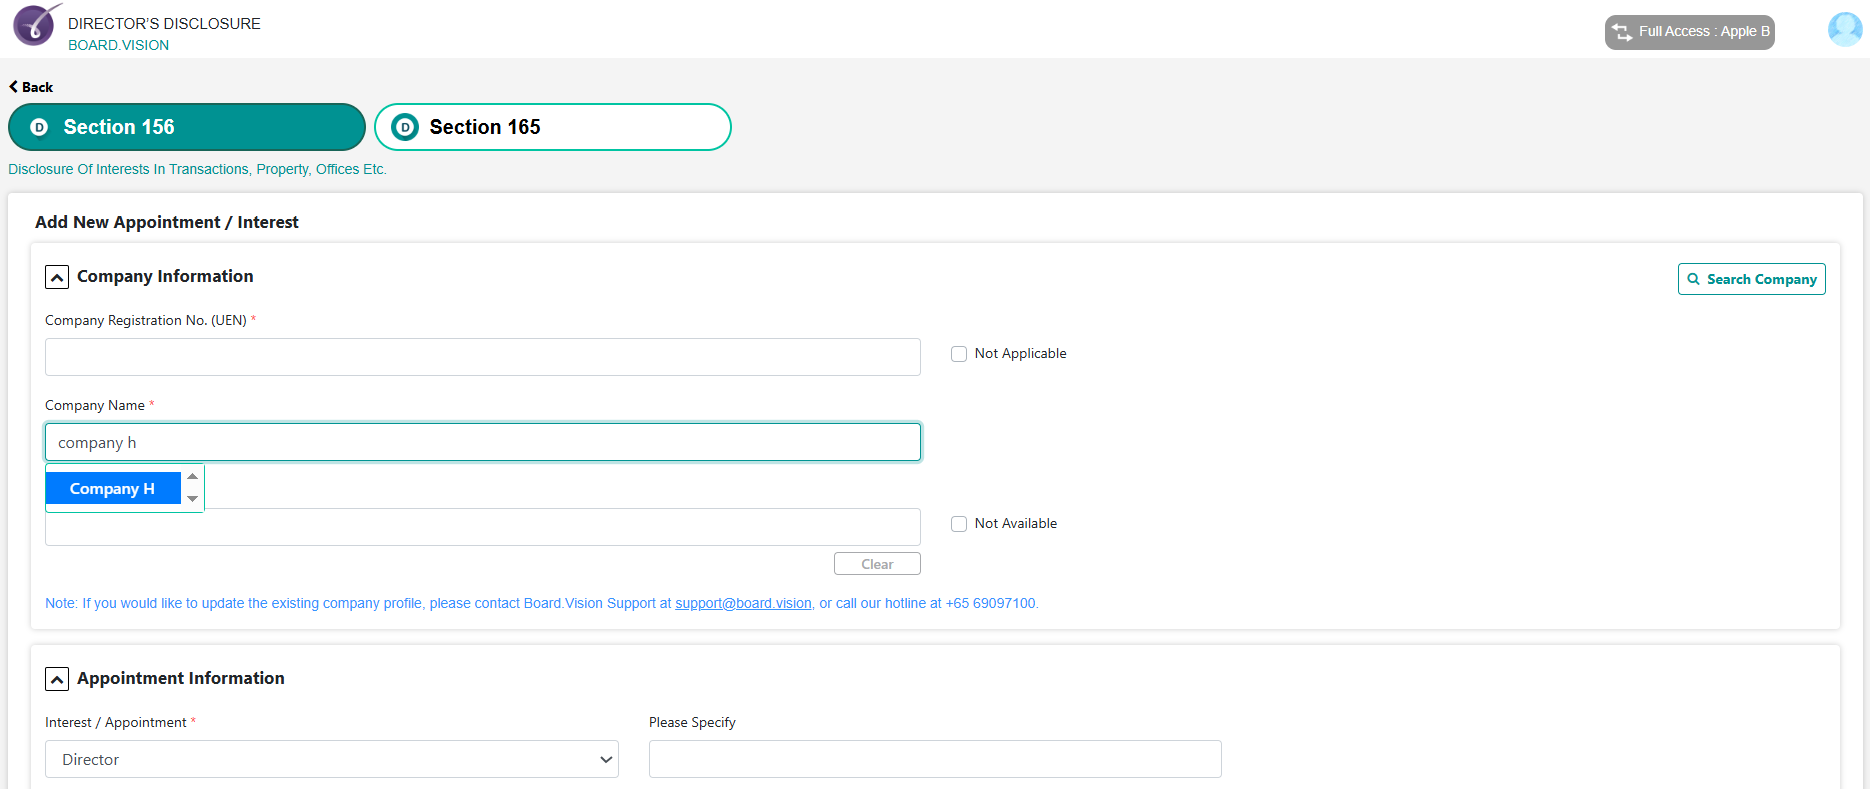The width and height of the screenshot is (1870, 789).
Task: Click the Company Registration No. input field
Action: pyautogui.click(x=483, y=357)
